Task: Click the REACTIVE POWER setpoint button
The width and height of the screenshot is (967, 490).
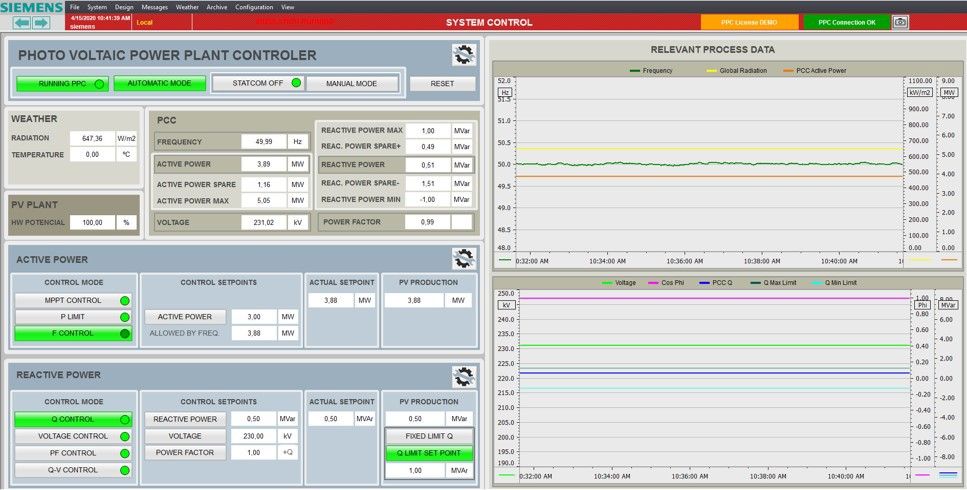Action: [x=185, y=419]
